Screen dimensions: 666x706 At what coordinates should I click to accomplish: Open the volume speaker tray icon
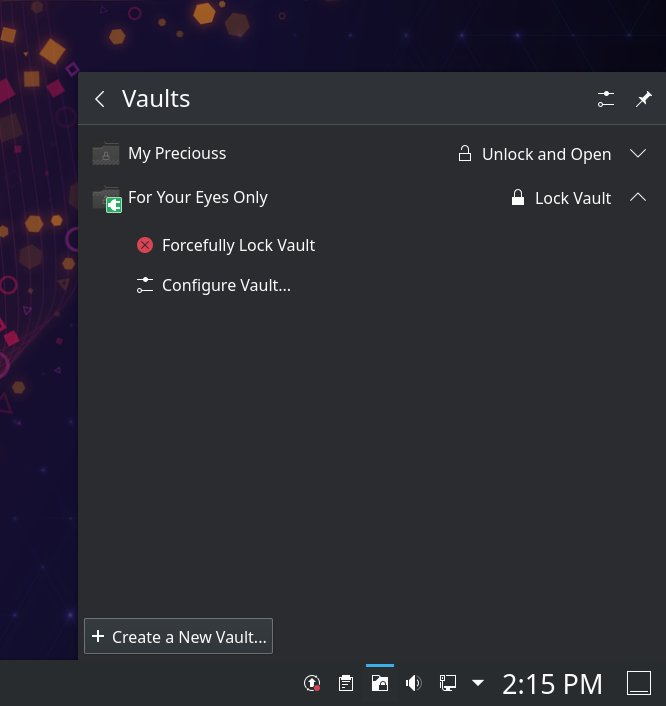(413, 683)
